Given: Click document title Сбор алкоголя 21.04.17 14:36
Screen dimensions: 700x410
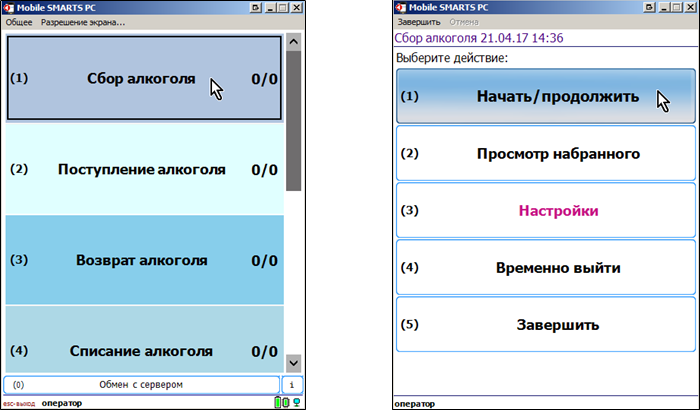Looking at the screenshot, I should tap(479, 38).
